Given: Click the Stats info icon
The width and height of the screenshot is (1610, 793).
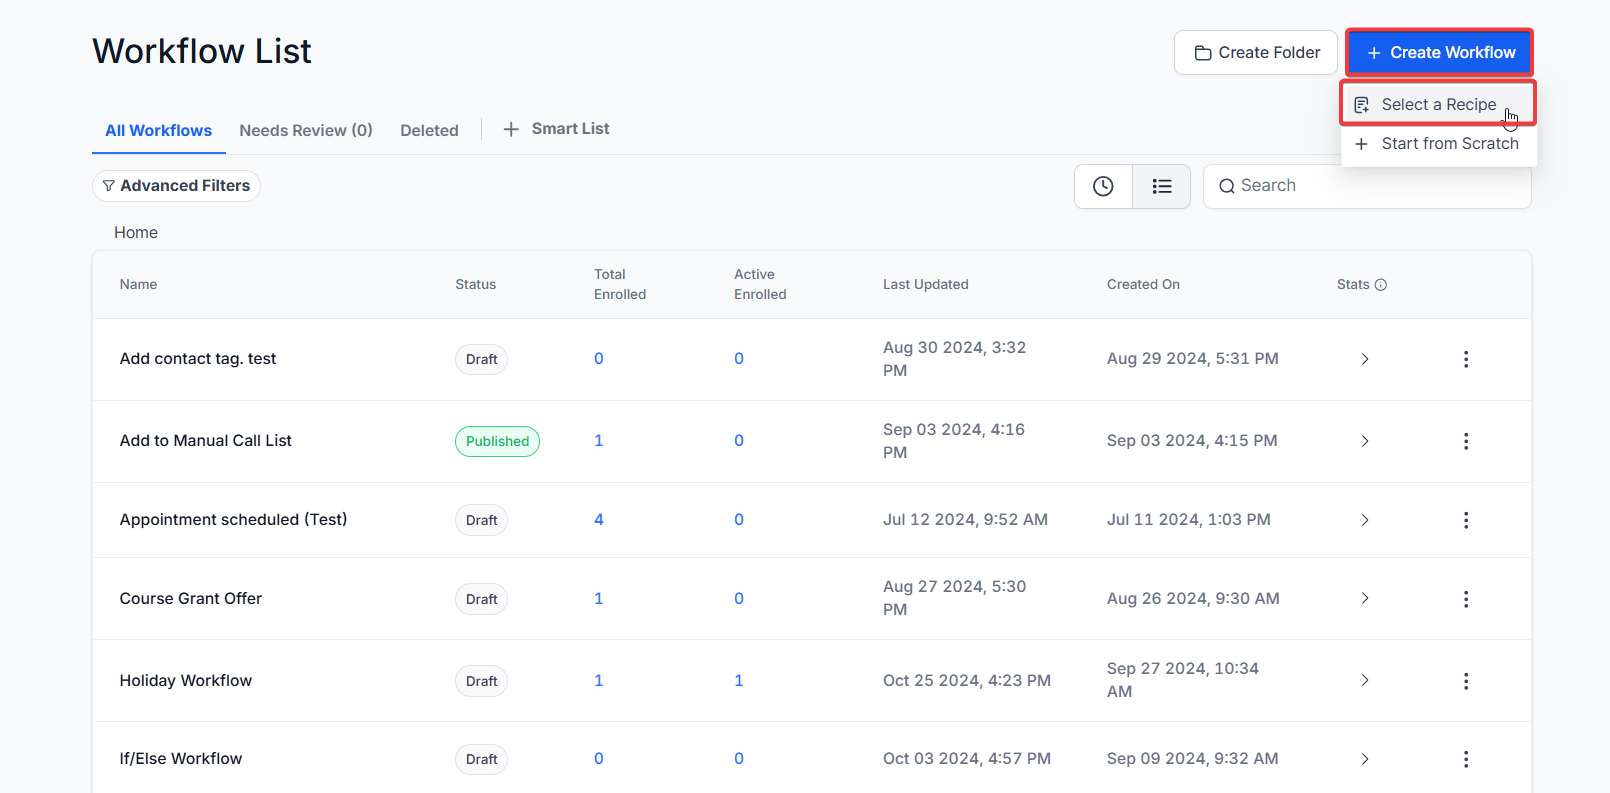Looking at the screenshot, I should tap(1381, 285).
